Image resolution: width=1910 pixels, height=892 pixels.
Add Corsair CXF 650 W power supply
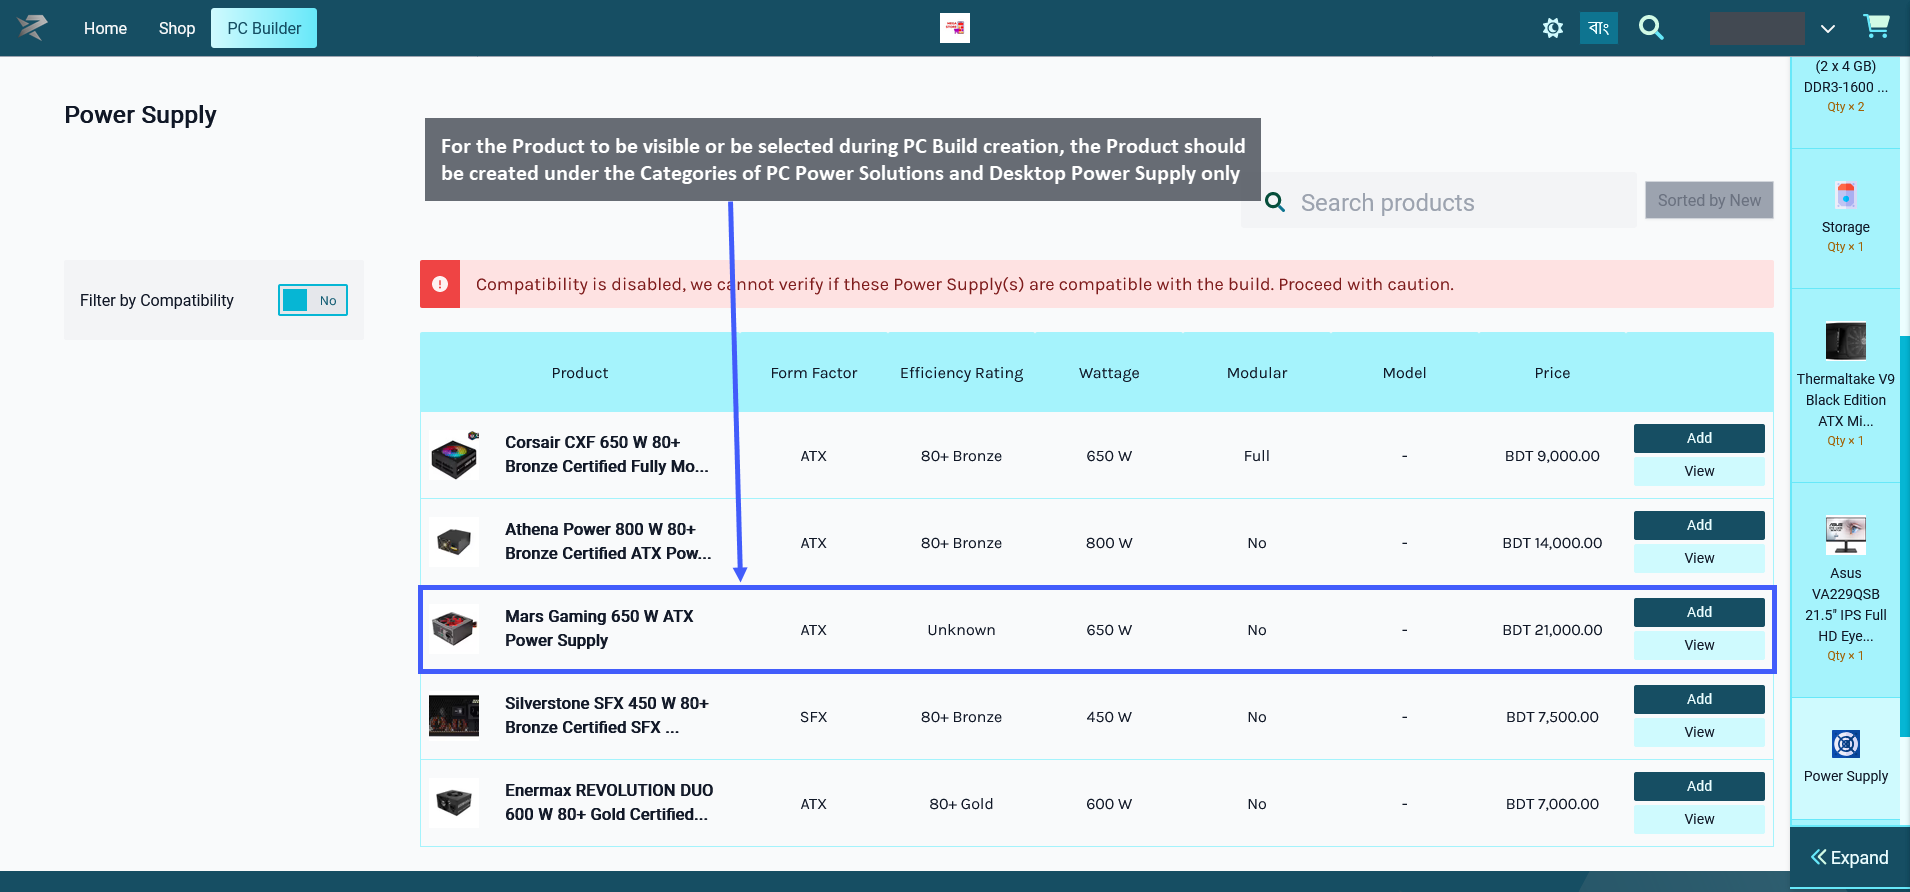coord(1699,438)
